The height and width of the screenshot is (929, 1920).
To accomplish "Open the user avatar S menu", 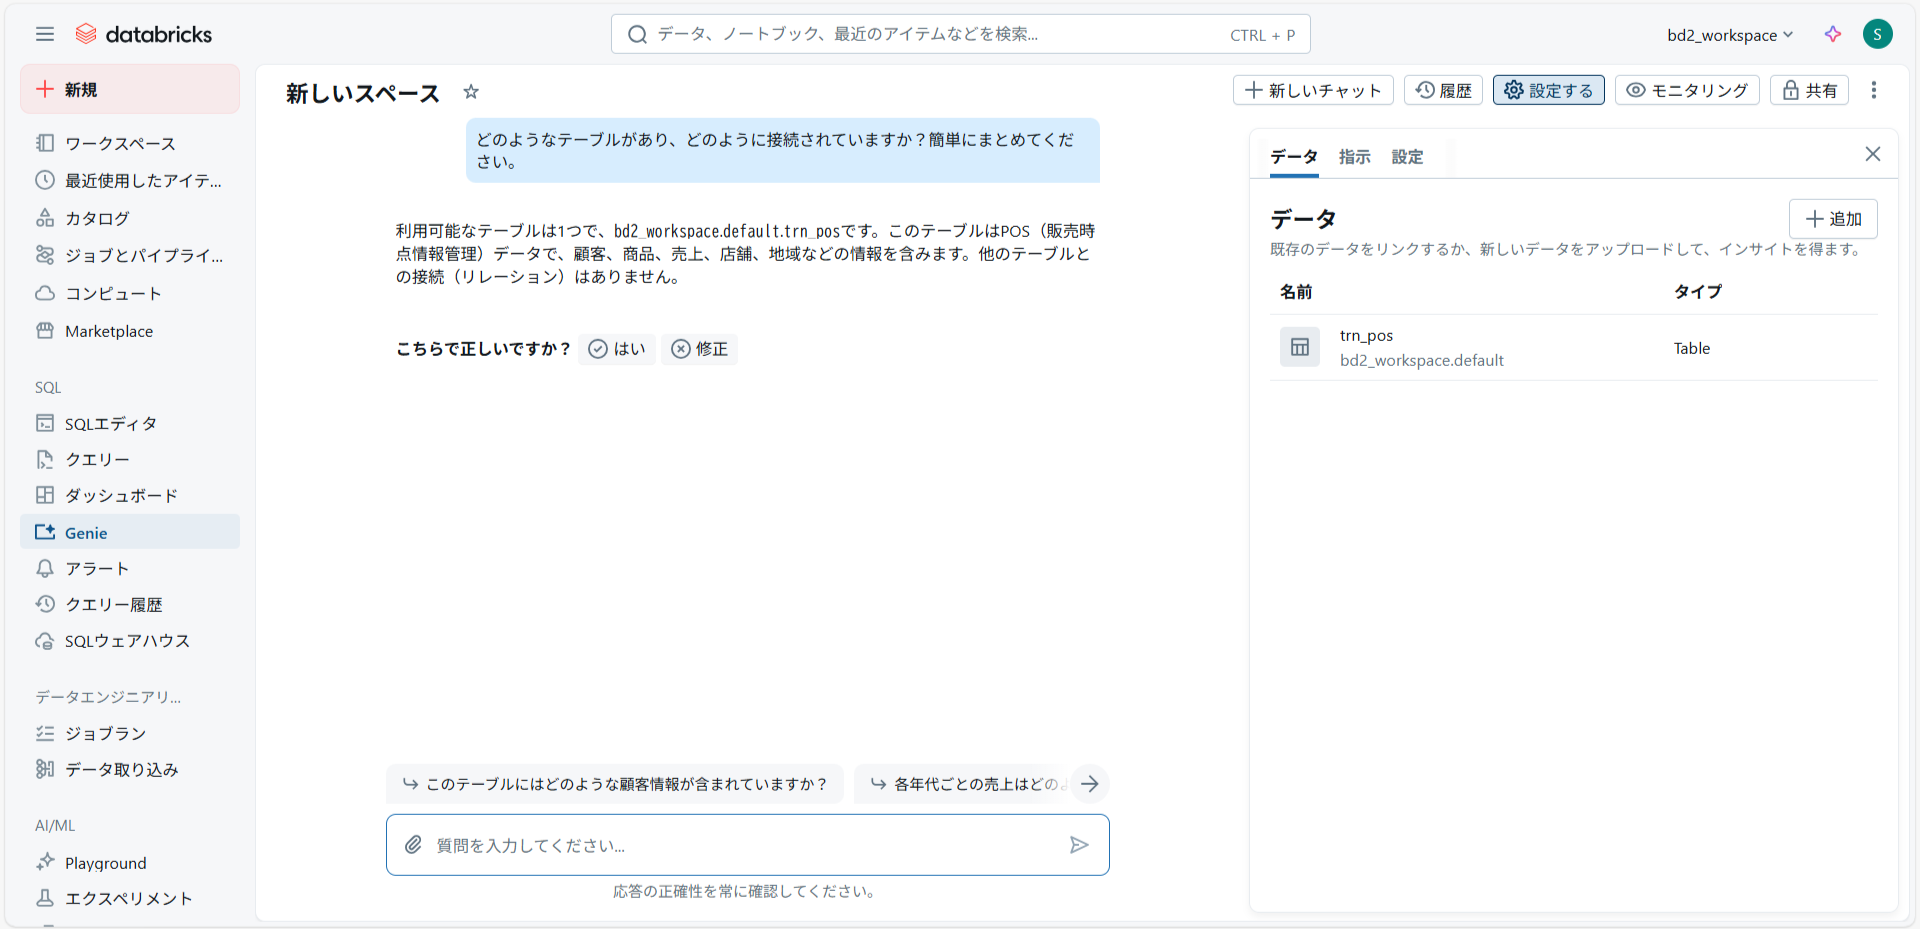I will coord(1877,34).
